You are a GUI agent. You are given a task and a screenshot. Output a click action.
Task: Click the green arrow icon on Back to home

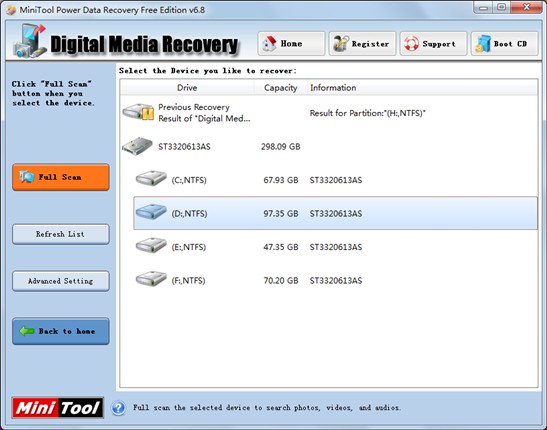[x=27, y=331]
